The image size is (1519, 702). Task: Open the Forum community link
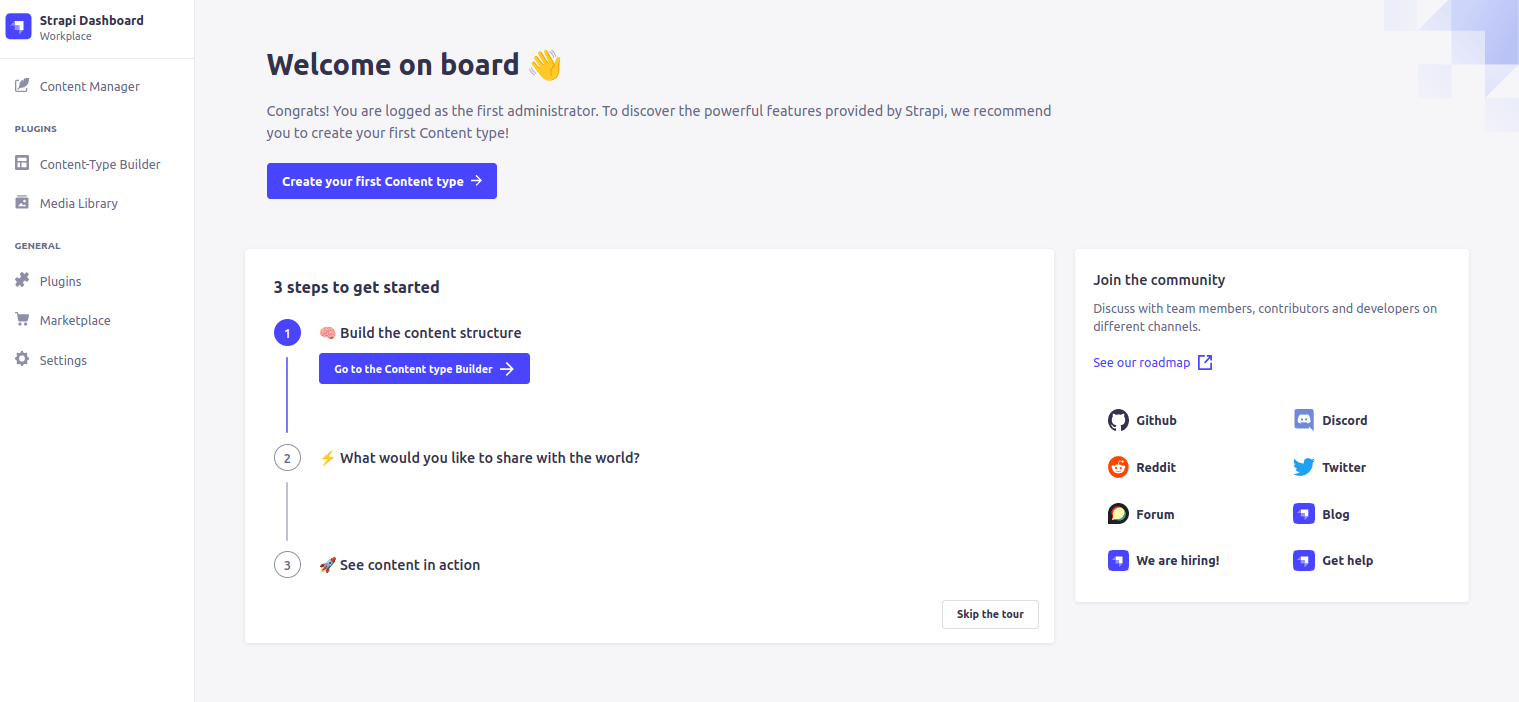[x=1141, y=514]
